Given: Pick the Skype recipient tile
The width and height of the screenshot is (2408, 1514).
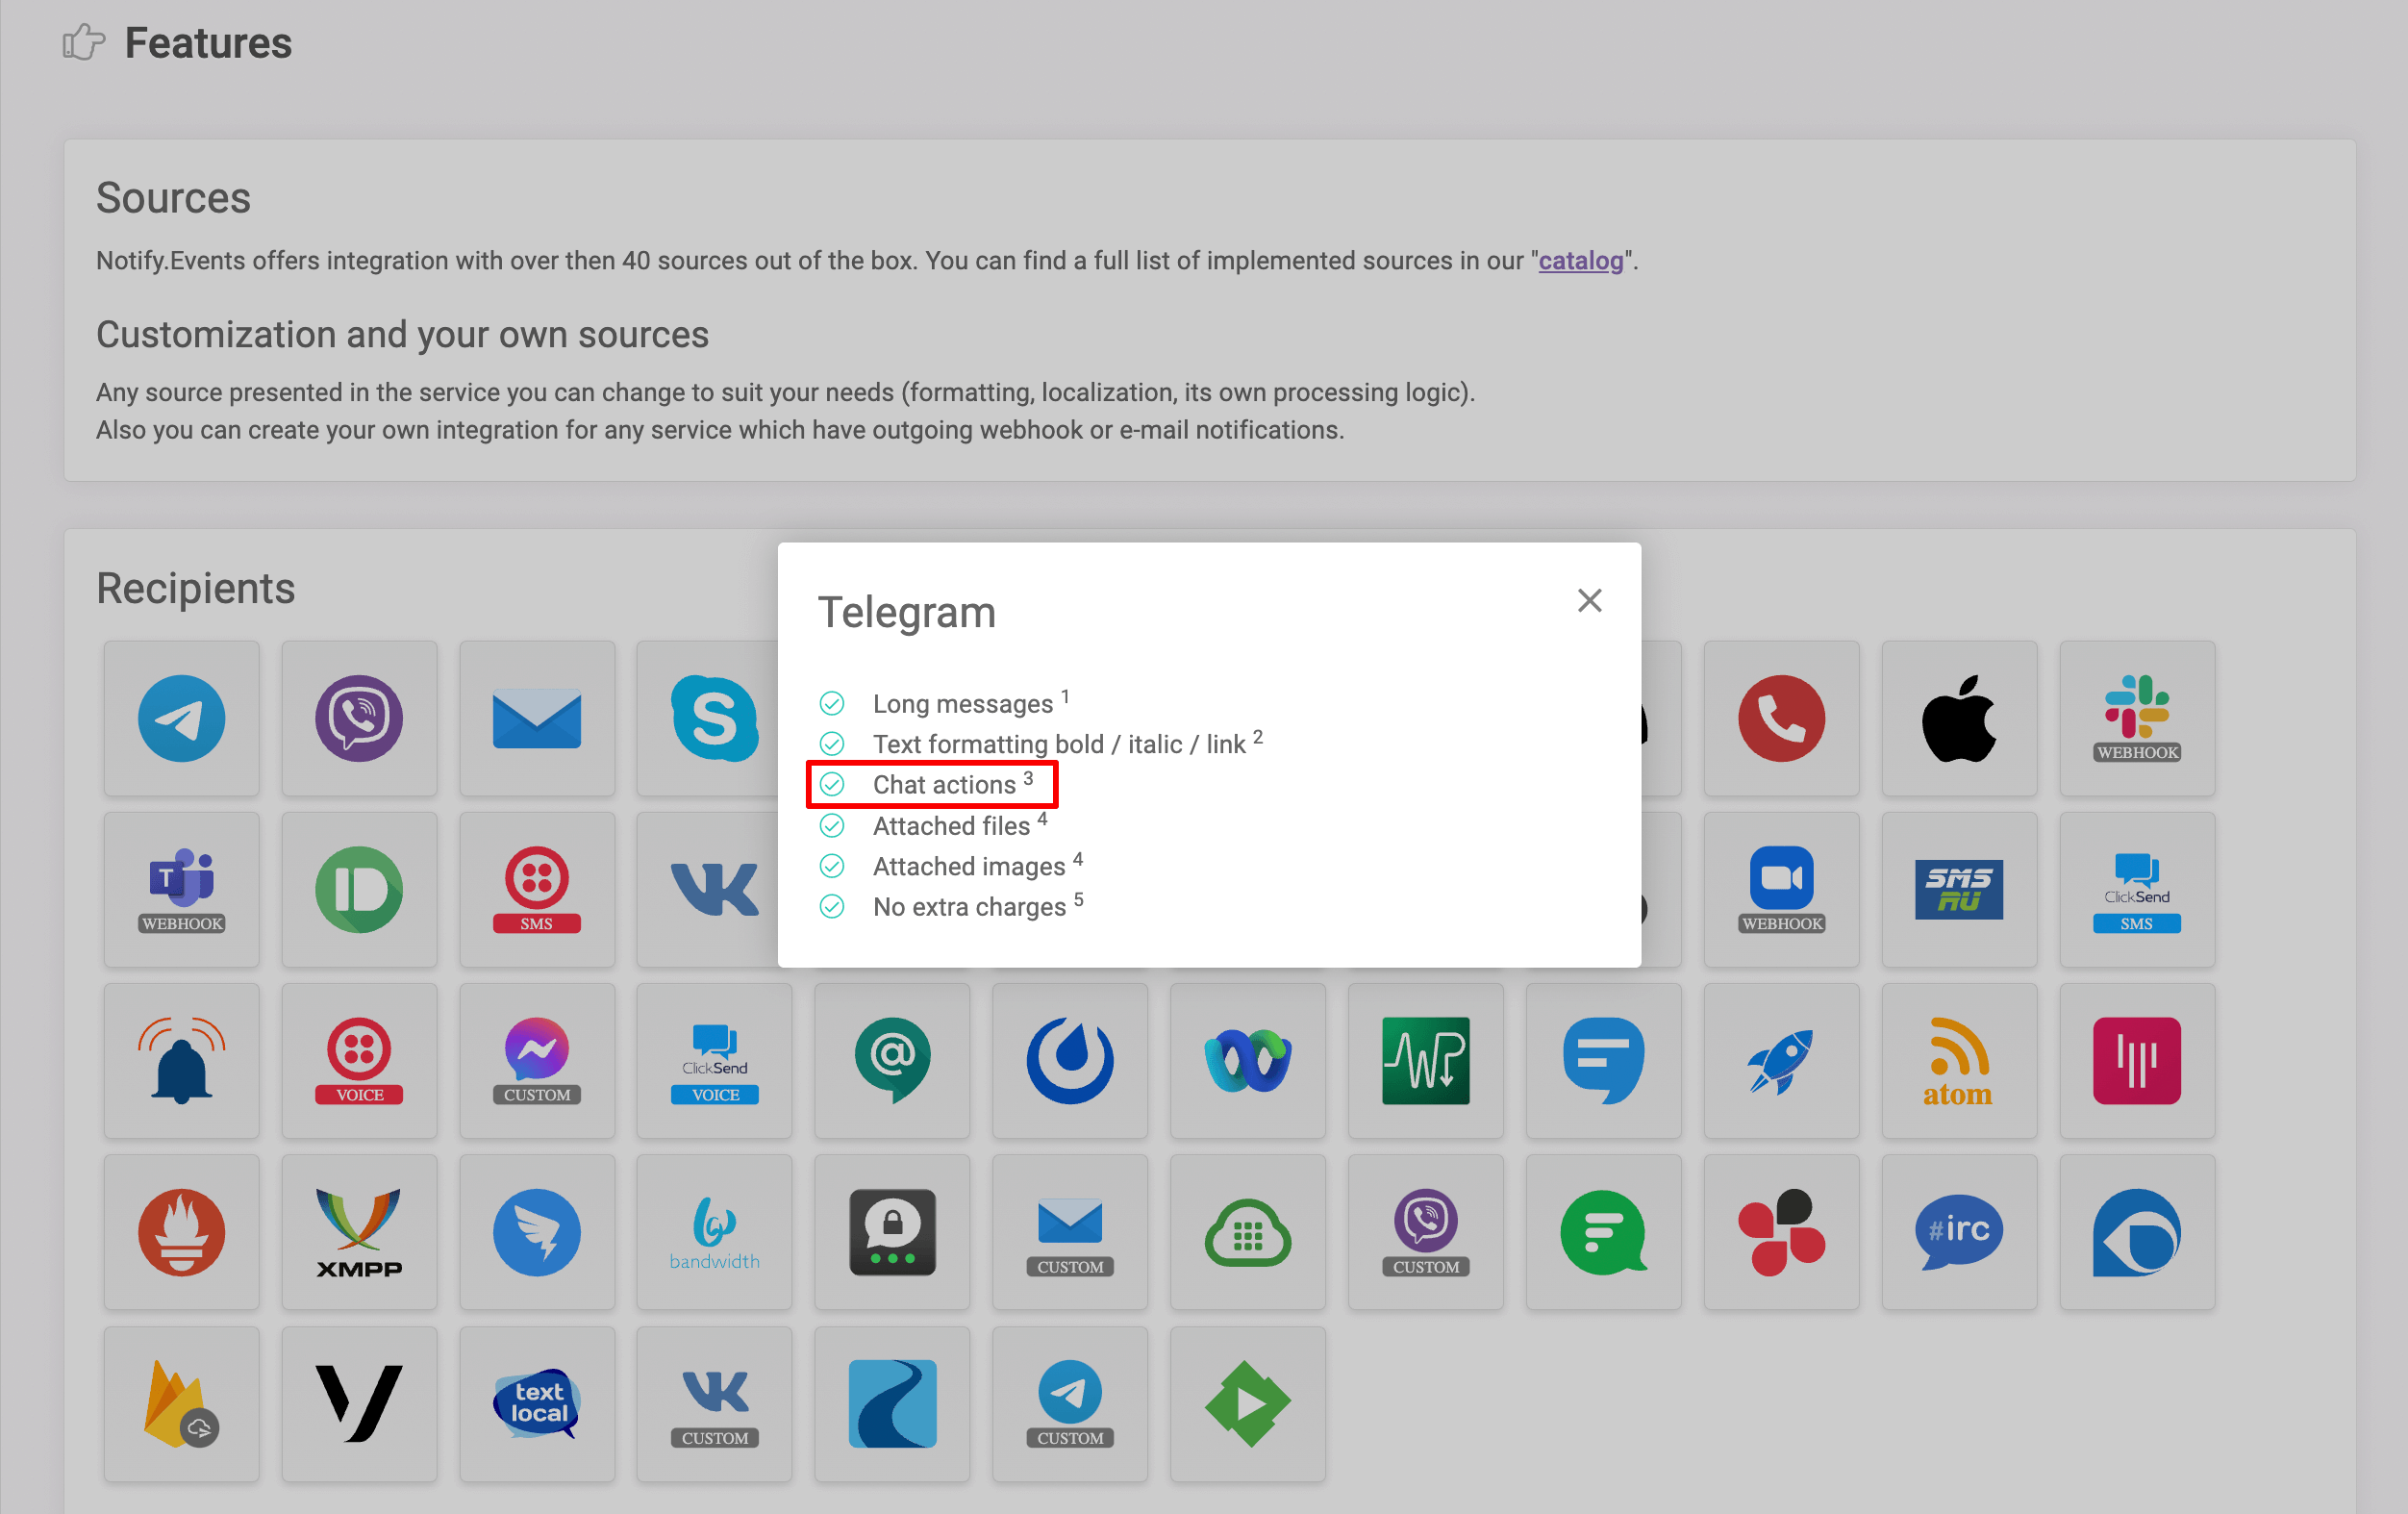Looking at the screenshot, I should tap(714, 718).
